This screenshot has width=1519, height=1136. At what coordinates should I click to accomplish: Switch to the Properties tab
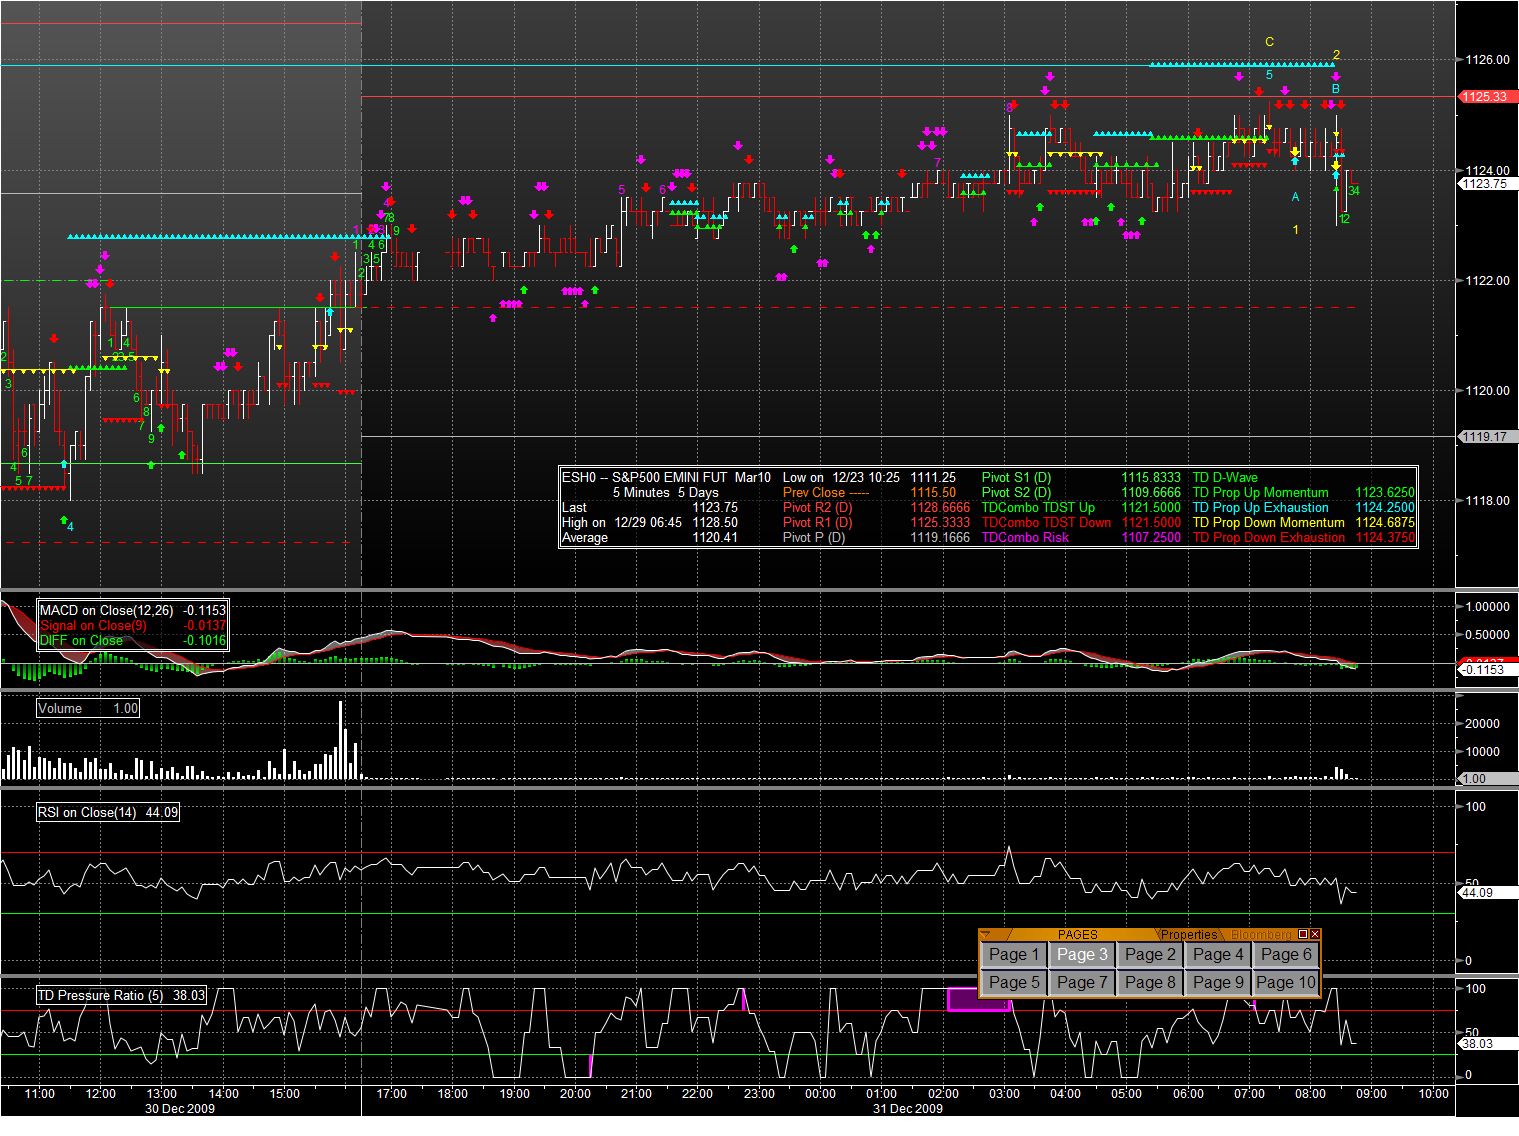pyautogui.click(x=1188, y=935)
